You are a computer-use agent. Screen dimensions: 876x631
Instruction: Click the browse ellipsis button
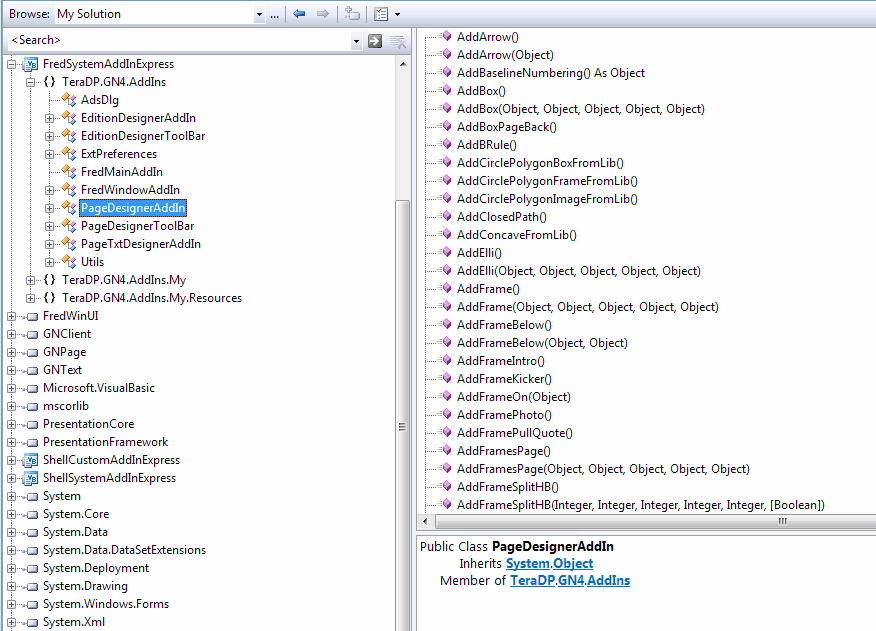tap(274, 15)
